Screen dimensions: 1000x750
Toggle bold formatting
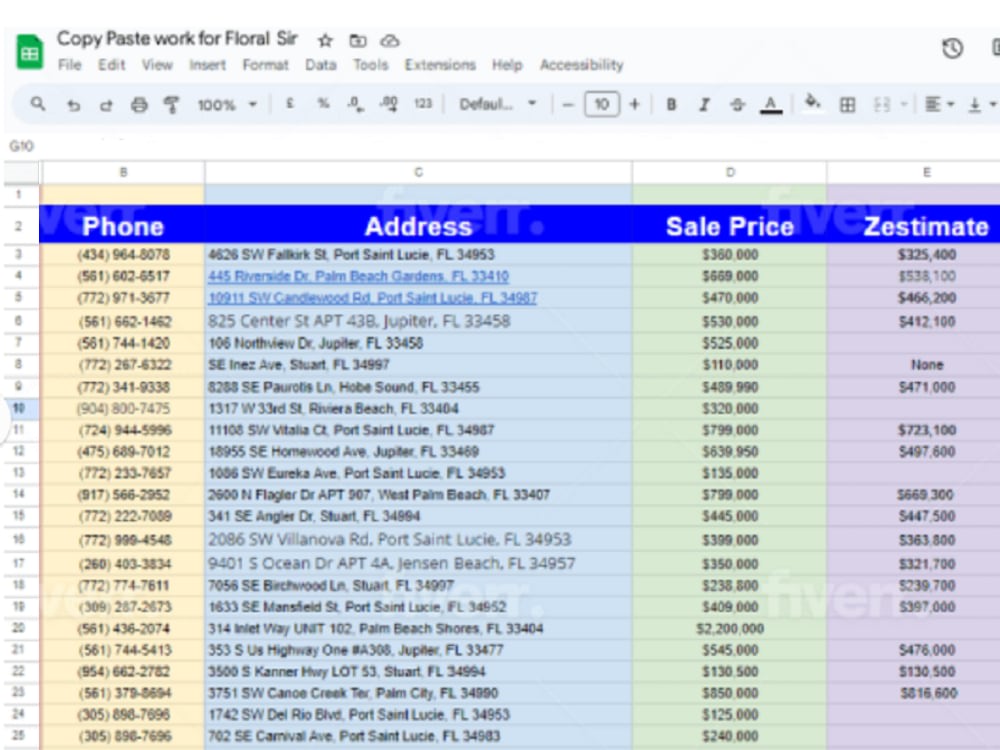pos(671,105)
